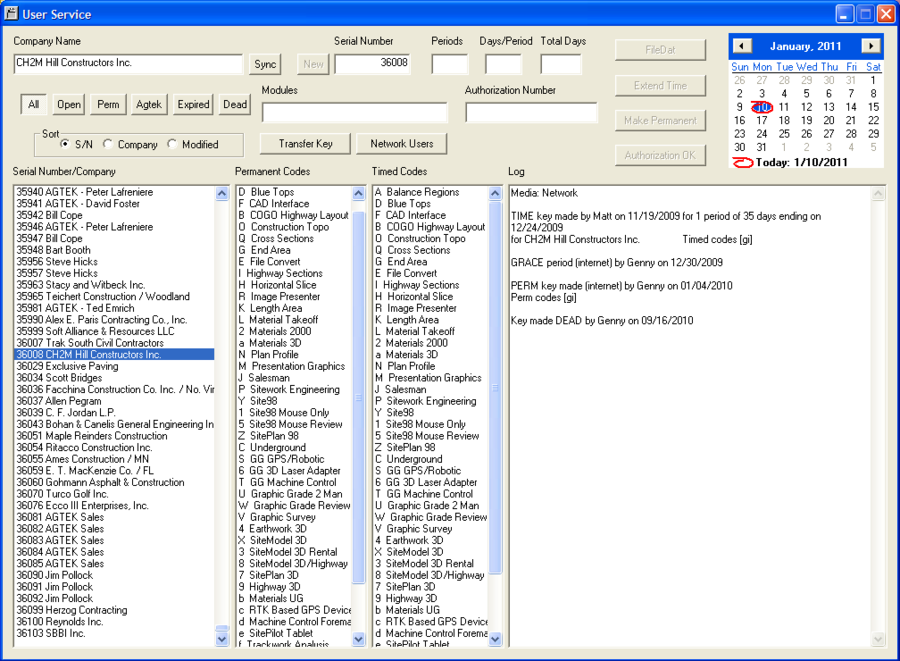The image size is (900, 661).
Task: Click the User Service title bar icon
Action: pos(14,13)
